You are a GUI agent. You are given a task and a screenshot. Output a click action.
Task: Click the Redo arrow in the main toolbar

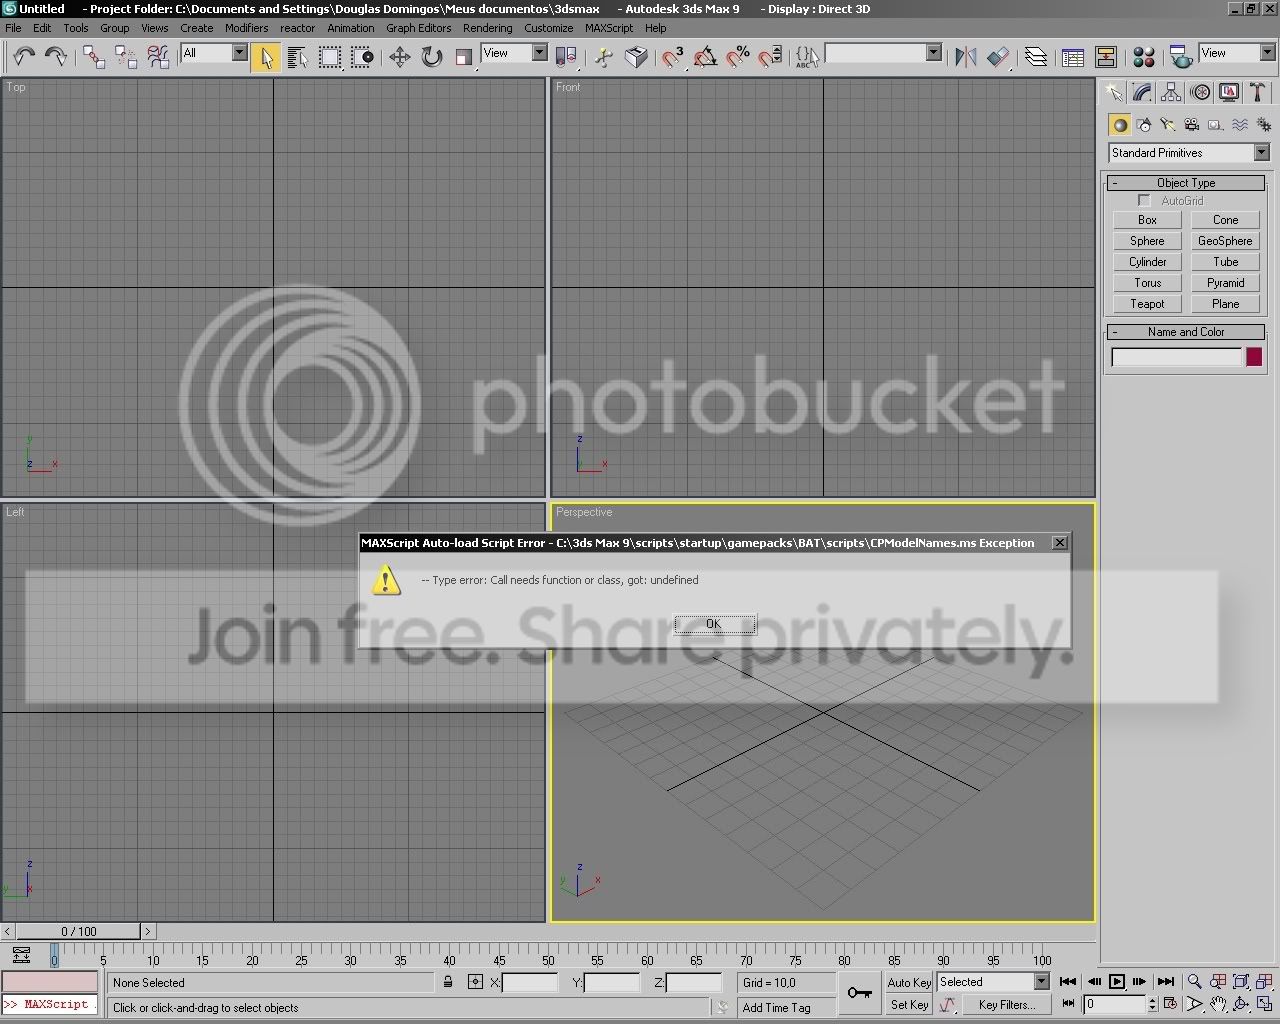click(56, 56)
